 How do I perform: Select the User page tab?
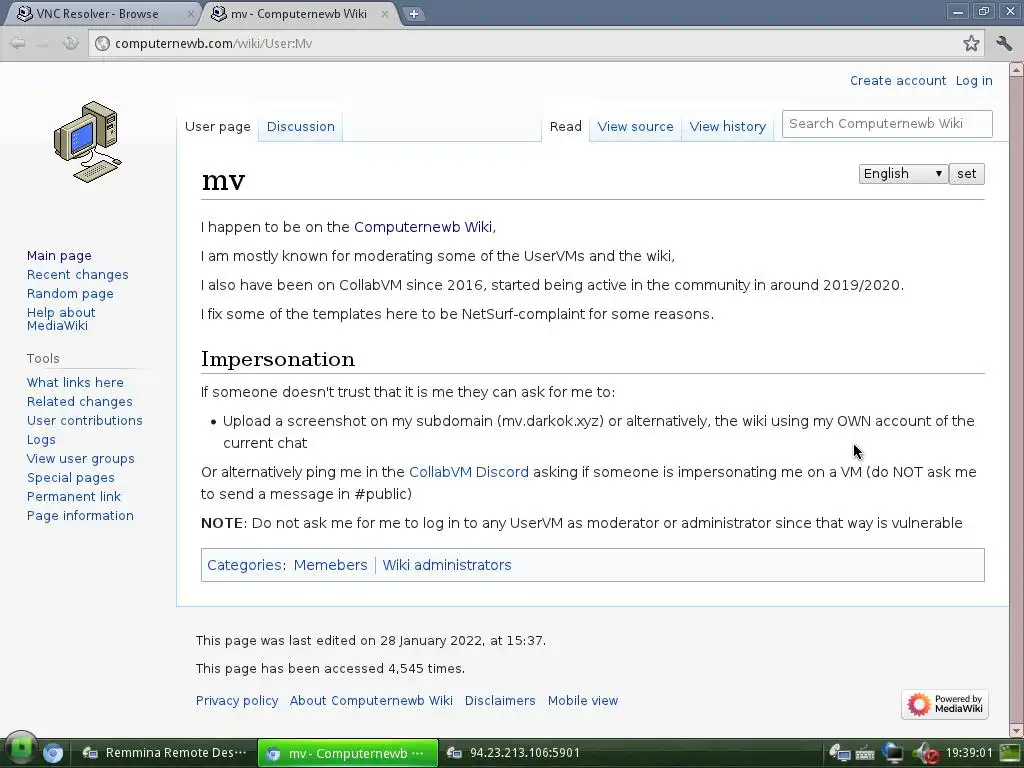pyautogui.click(x=217, y=127)
